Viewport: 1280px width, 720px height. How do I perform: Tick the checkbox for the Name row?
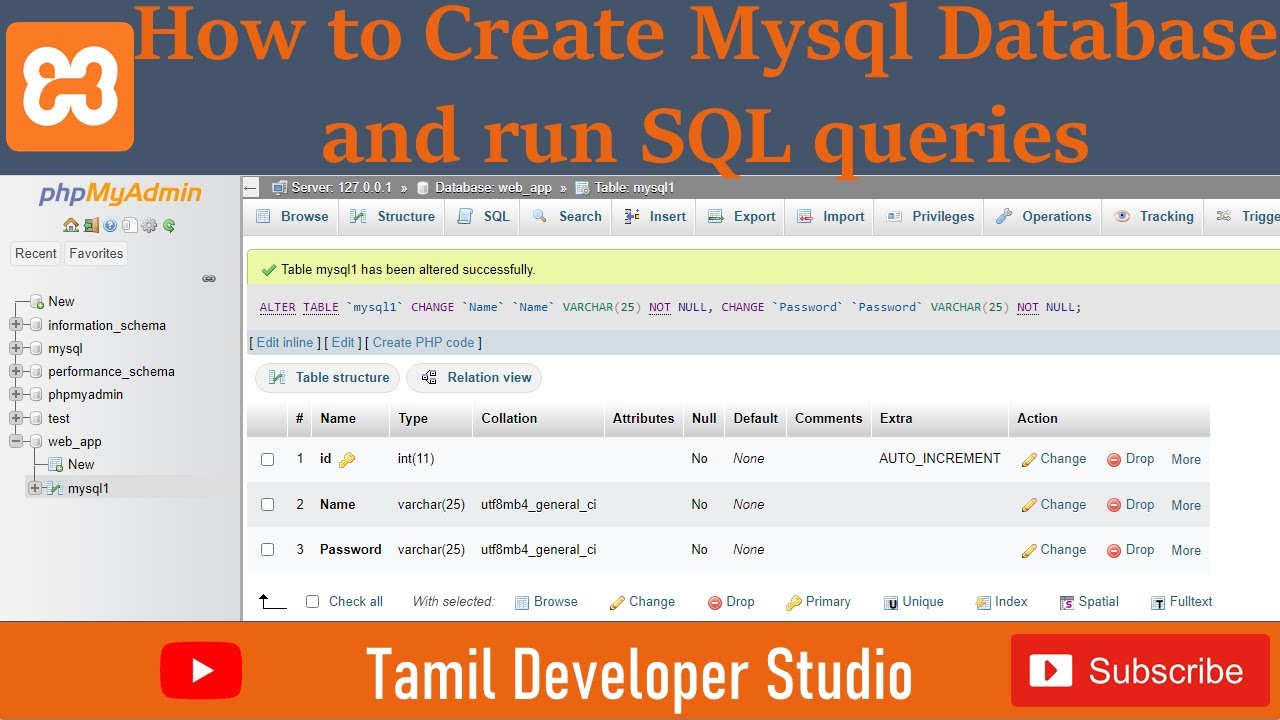pos(267,505)
